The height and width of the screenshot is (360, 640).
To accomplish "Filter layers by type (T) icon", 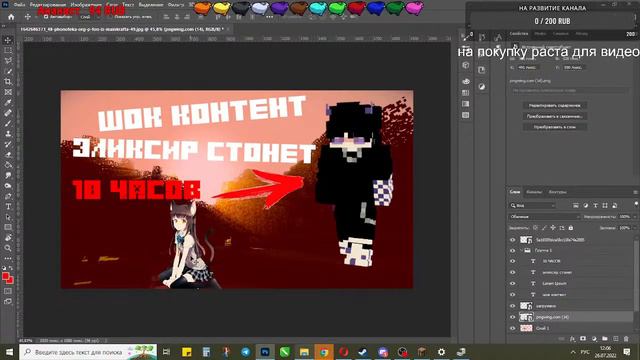I will [x=595, y=205].
